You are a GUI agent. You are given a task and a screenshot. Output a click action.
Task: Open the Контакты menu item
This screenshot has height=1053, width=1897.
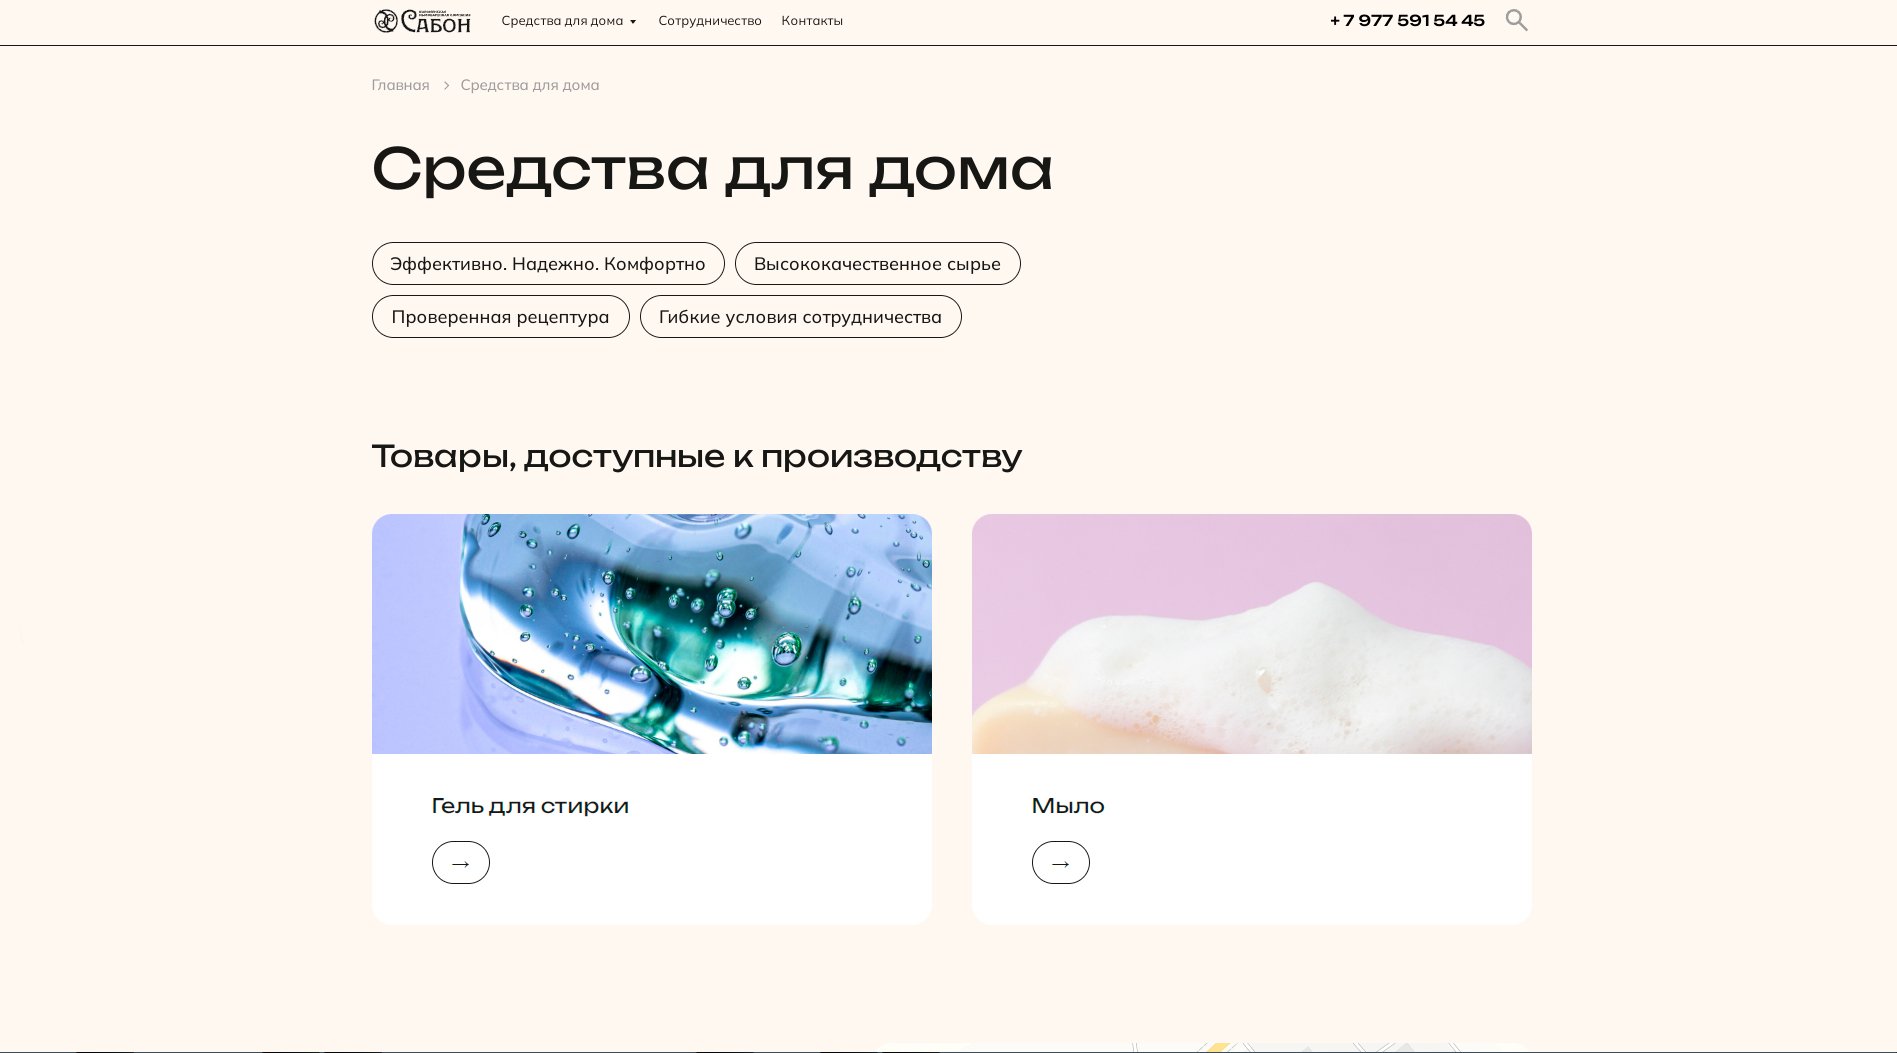coord(812,21)
